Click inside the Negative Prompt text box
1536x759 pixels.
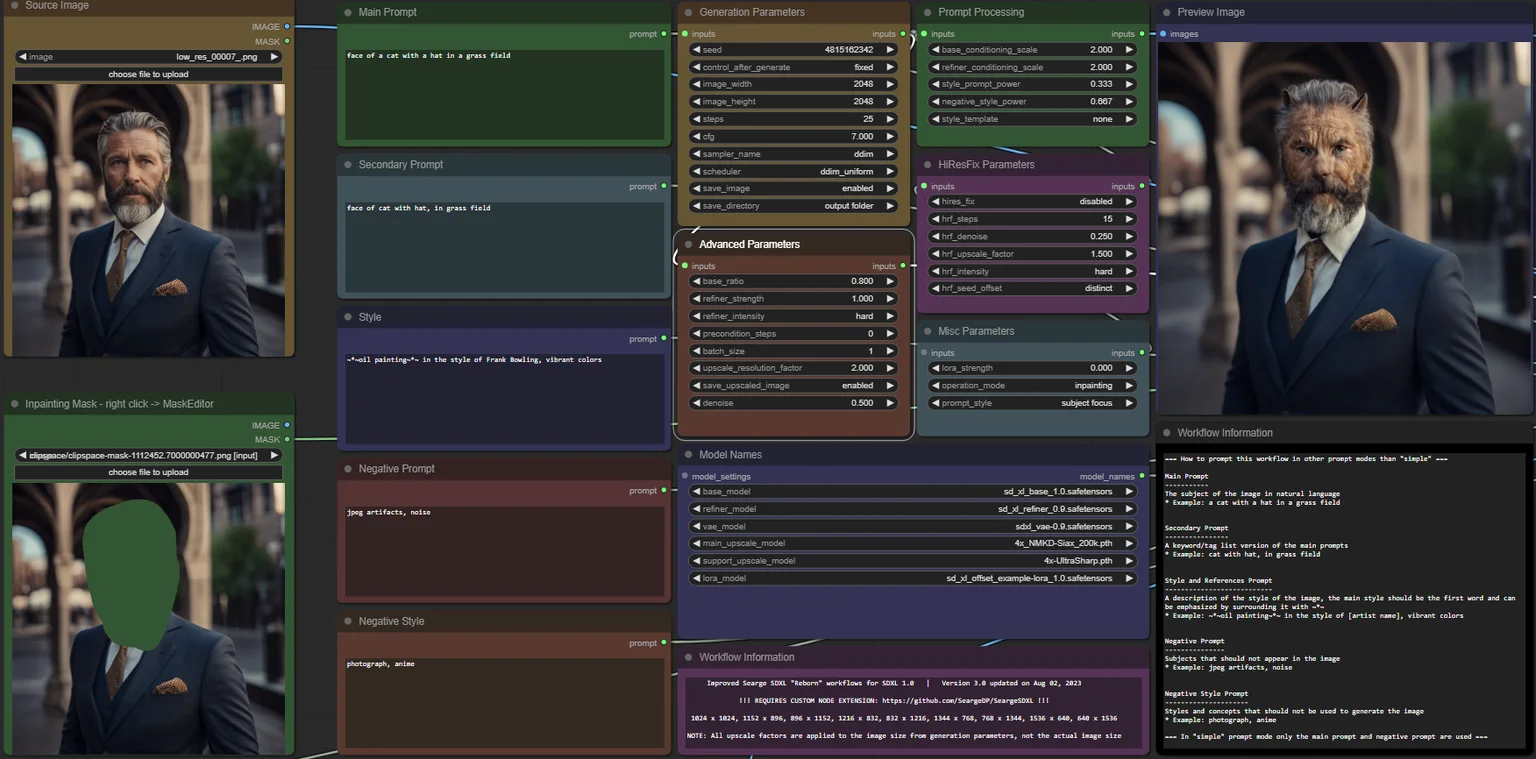click(x=504, y=550)
